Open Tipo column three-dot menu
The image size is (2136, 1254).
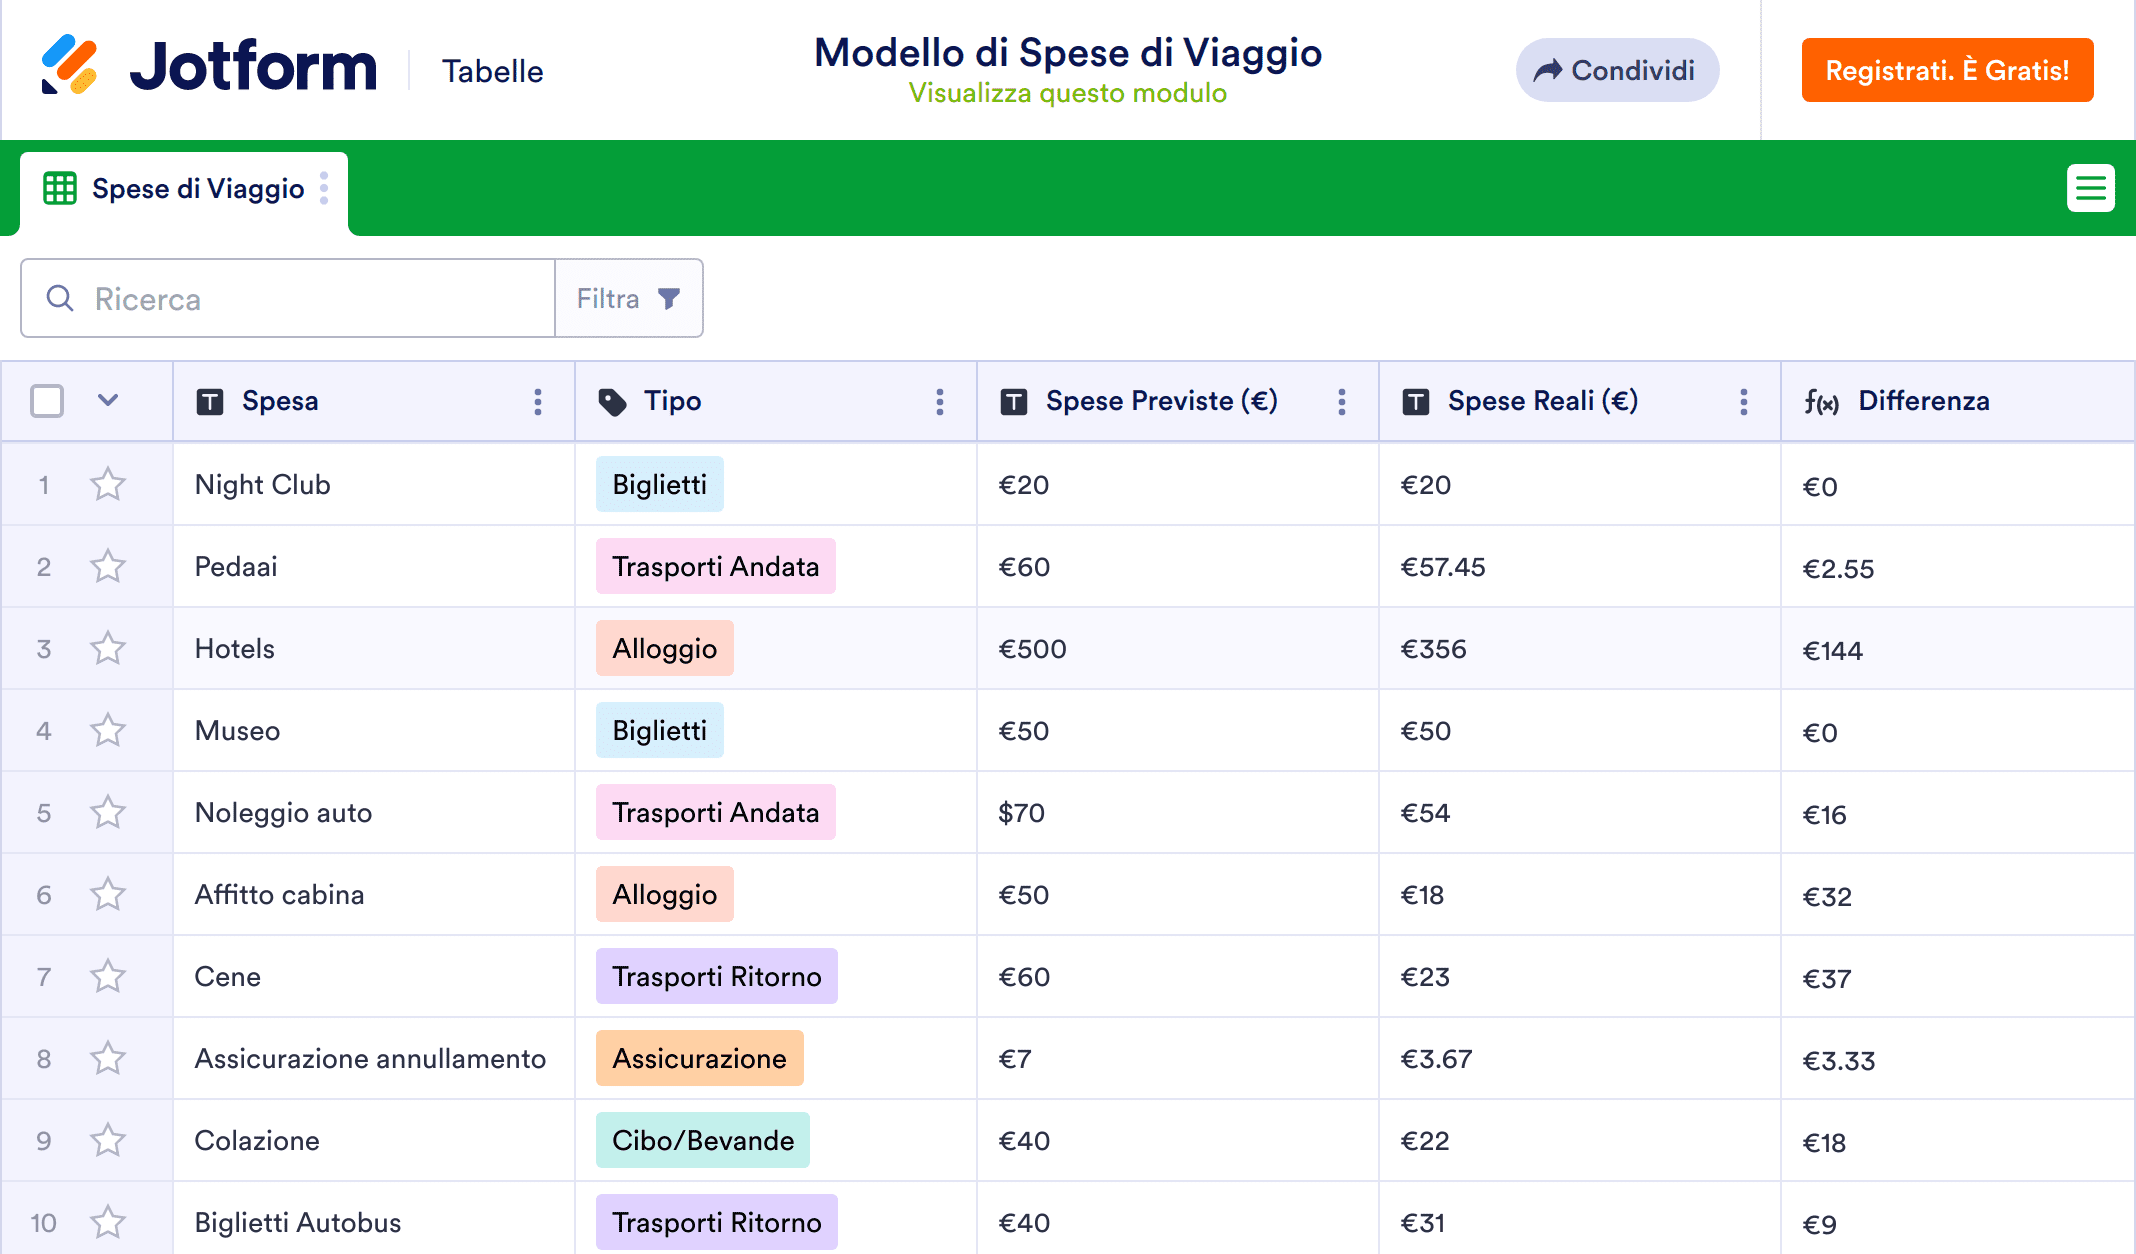tap(940, 402)
